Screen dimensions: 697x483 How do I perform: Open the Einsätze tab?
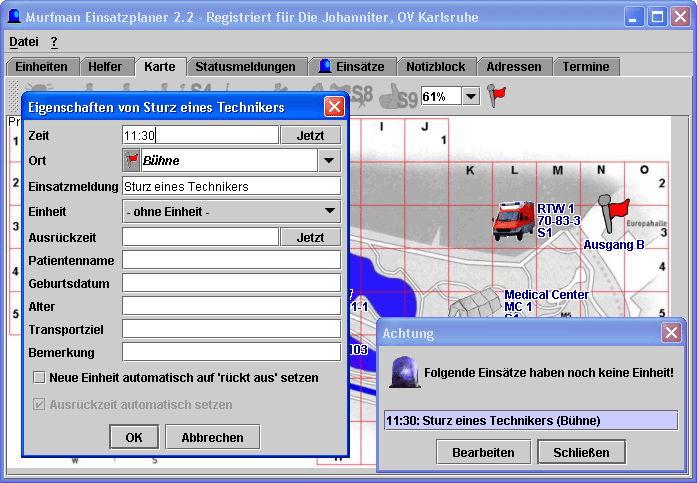pos(351,66)
